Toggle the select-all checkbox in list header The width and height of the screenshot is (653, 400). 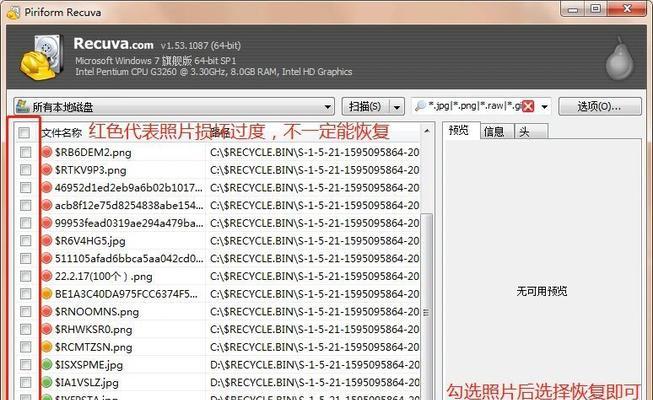pyautogui.click(x=24, y=133)
